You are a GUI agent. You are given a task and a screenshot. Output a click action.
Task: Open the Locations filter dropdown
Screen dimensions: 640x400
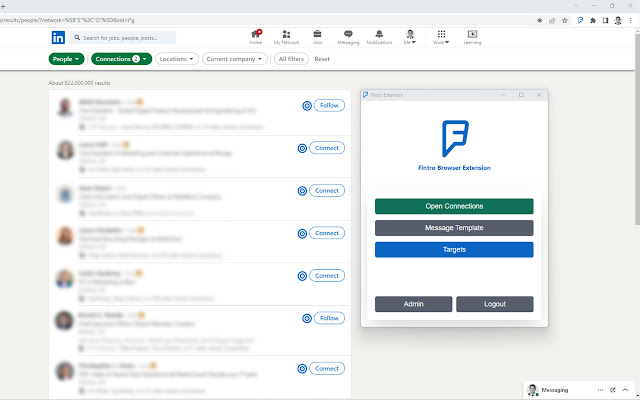tap(177, 59)
